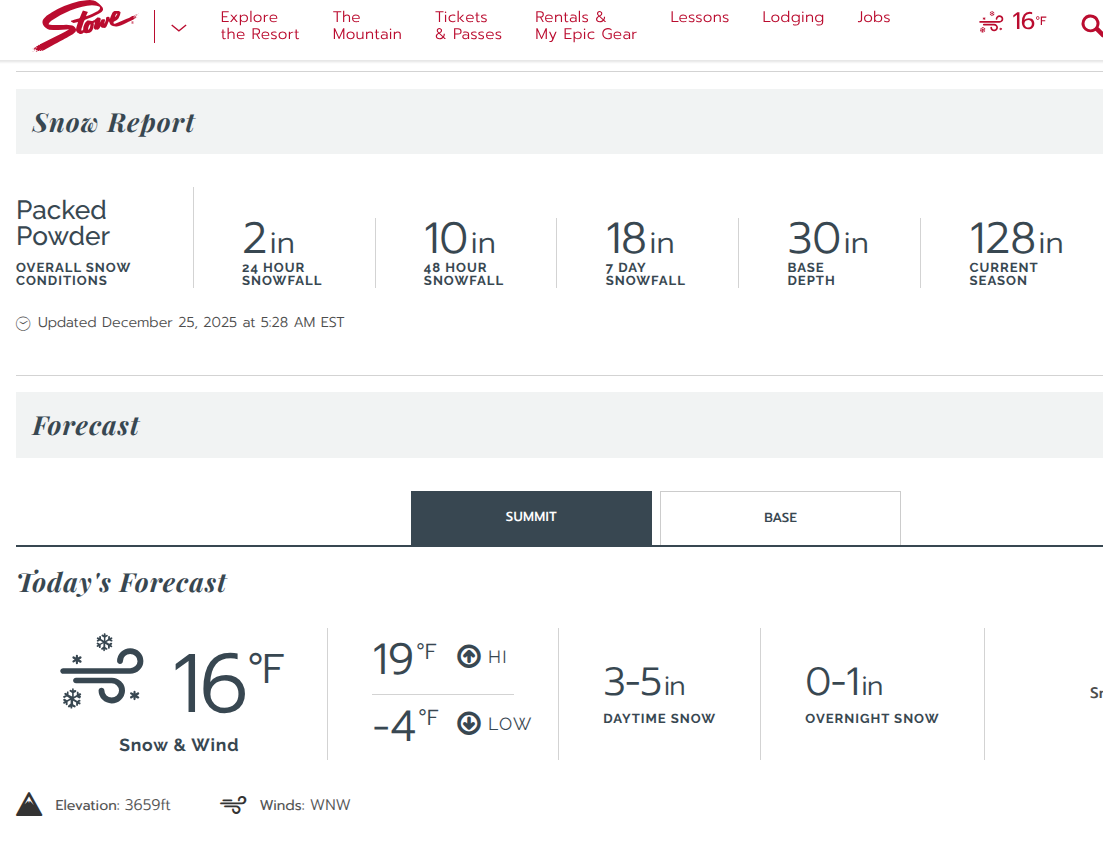Click the Winds WNW icon
This screenshot has width=1103, height=849.
(233, 805)
